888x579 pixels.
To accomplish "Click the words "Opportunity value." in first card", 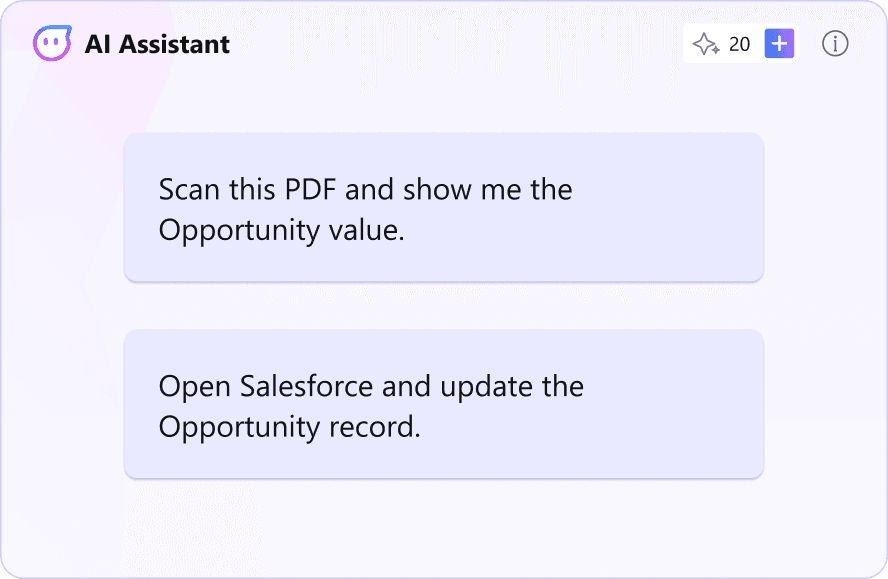I will pos(281,229).
